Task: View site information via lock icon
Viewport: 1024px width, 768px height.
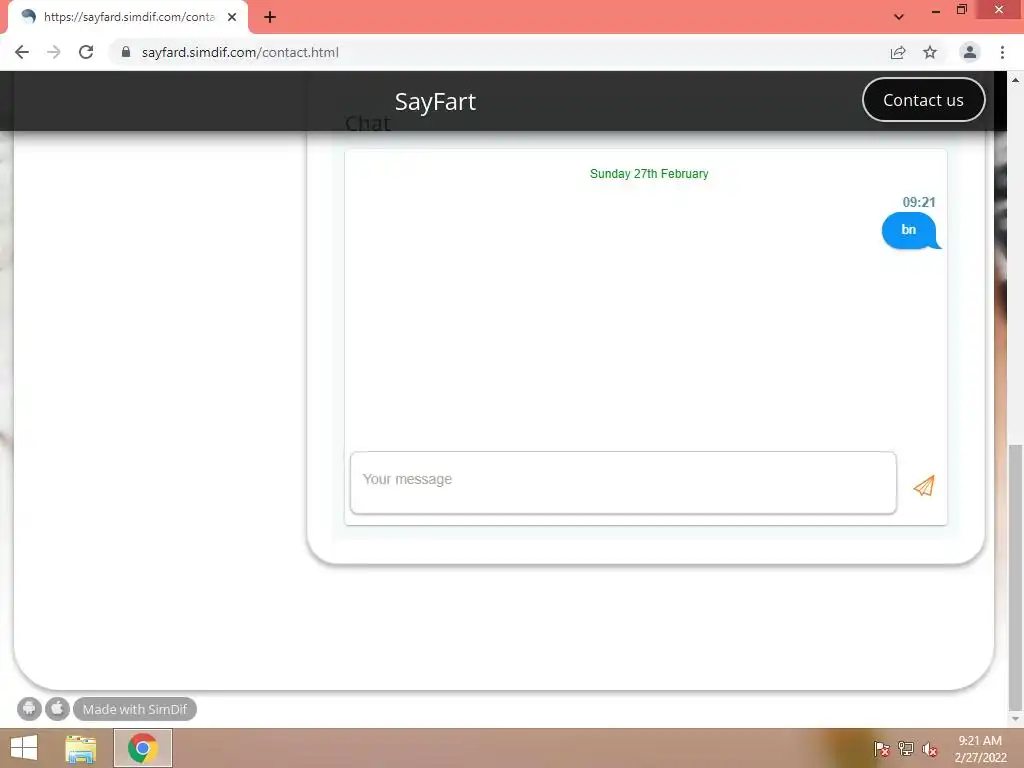Action: 126,52
